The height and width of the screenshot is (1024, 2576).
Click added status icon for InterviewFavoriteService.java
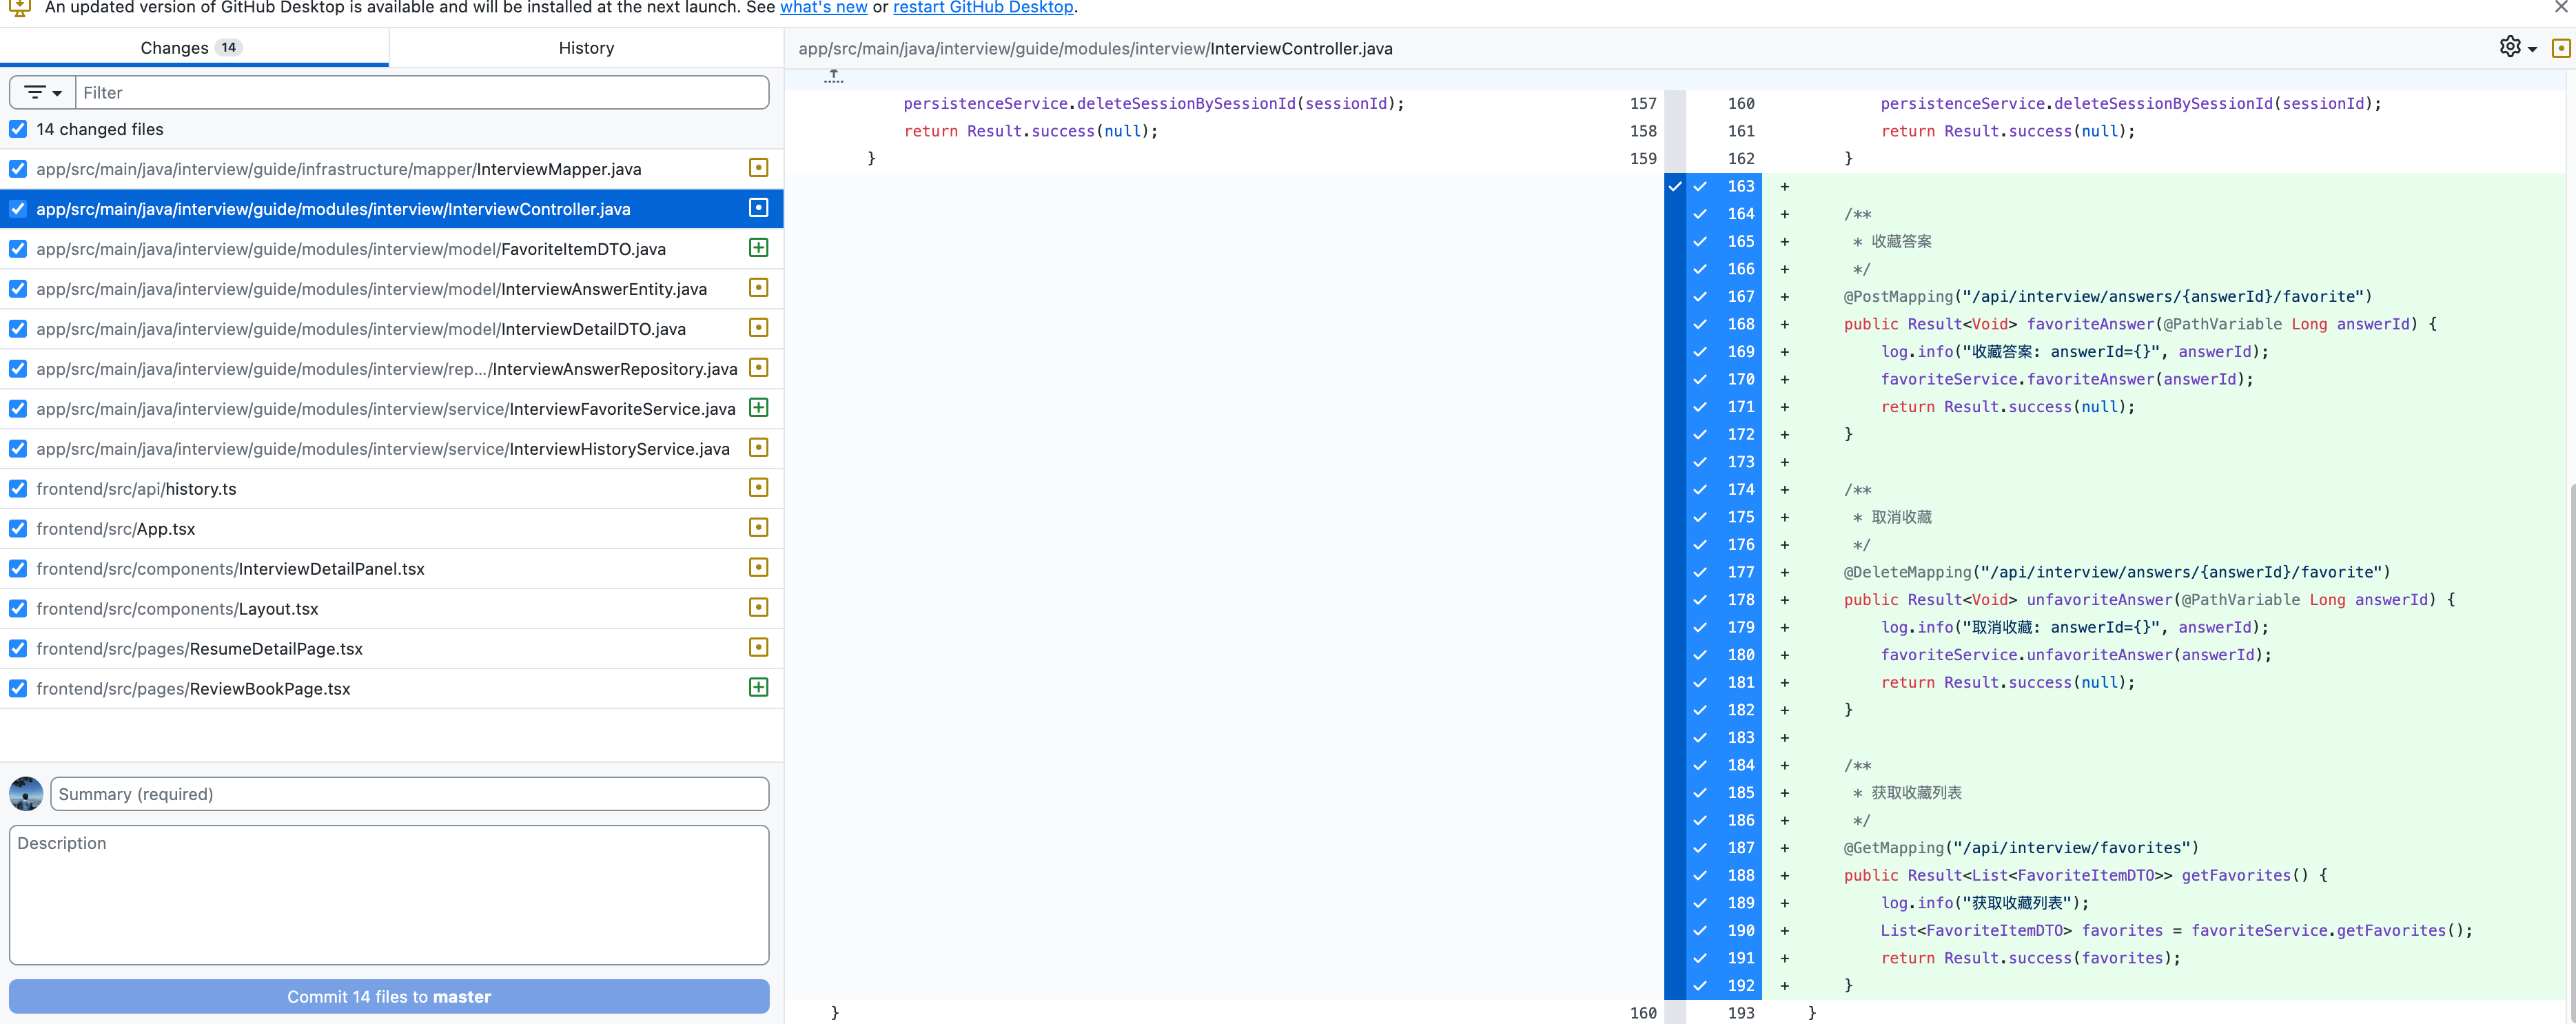(758, 408)
